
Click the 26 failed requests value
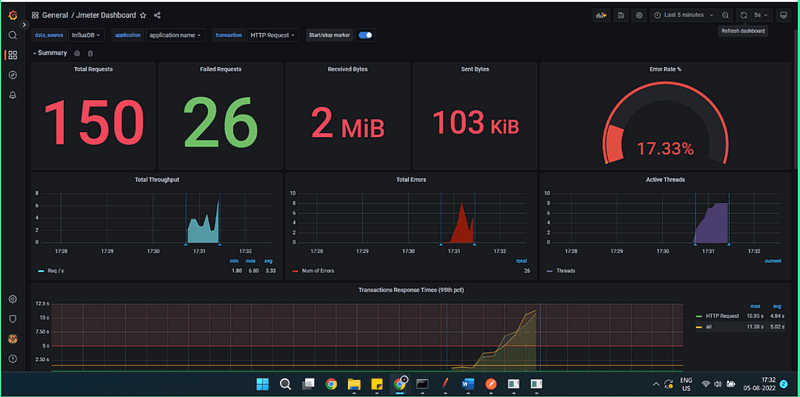[x=220, y=121]
